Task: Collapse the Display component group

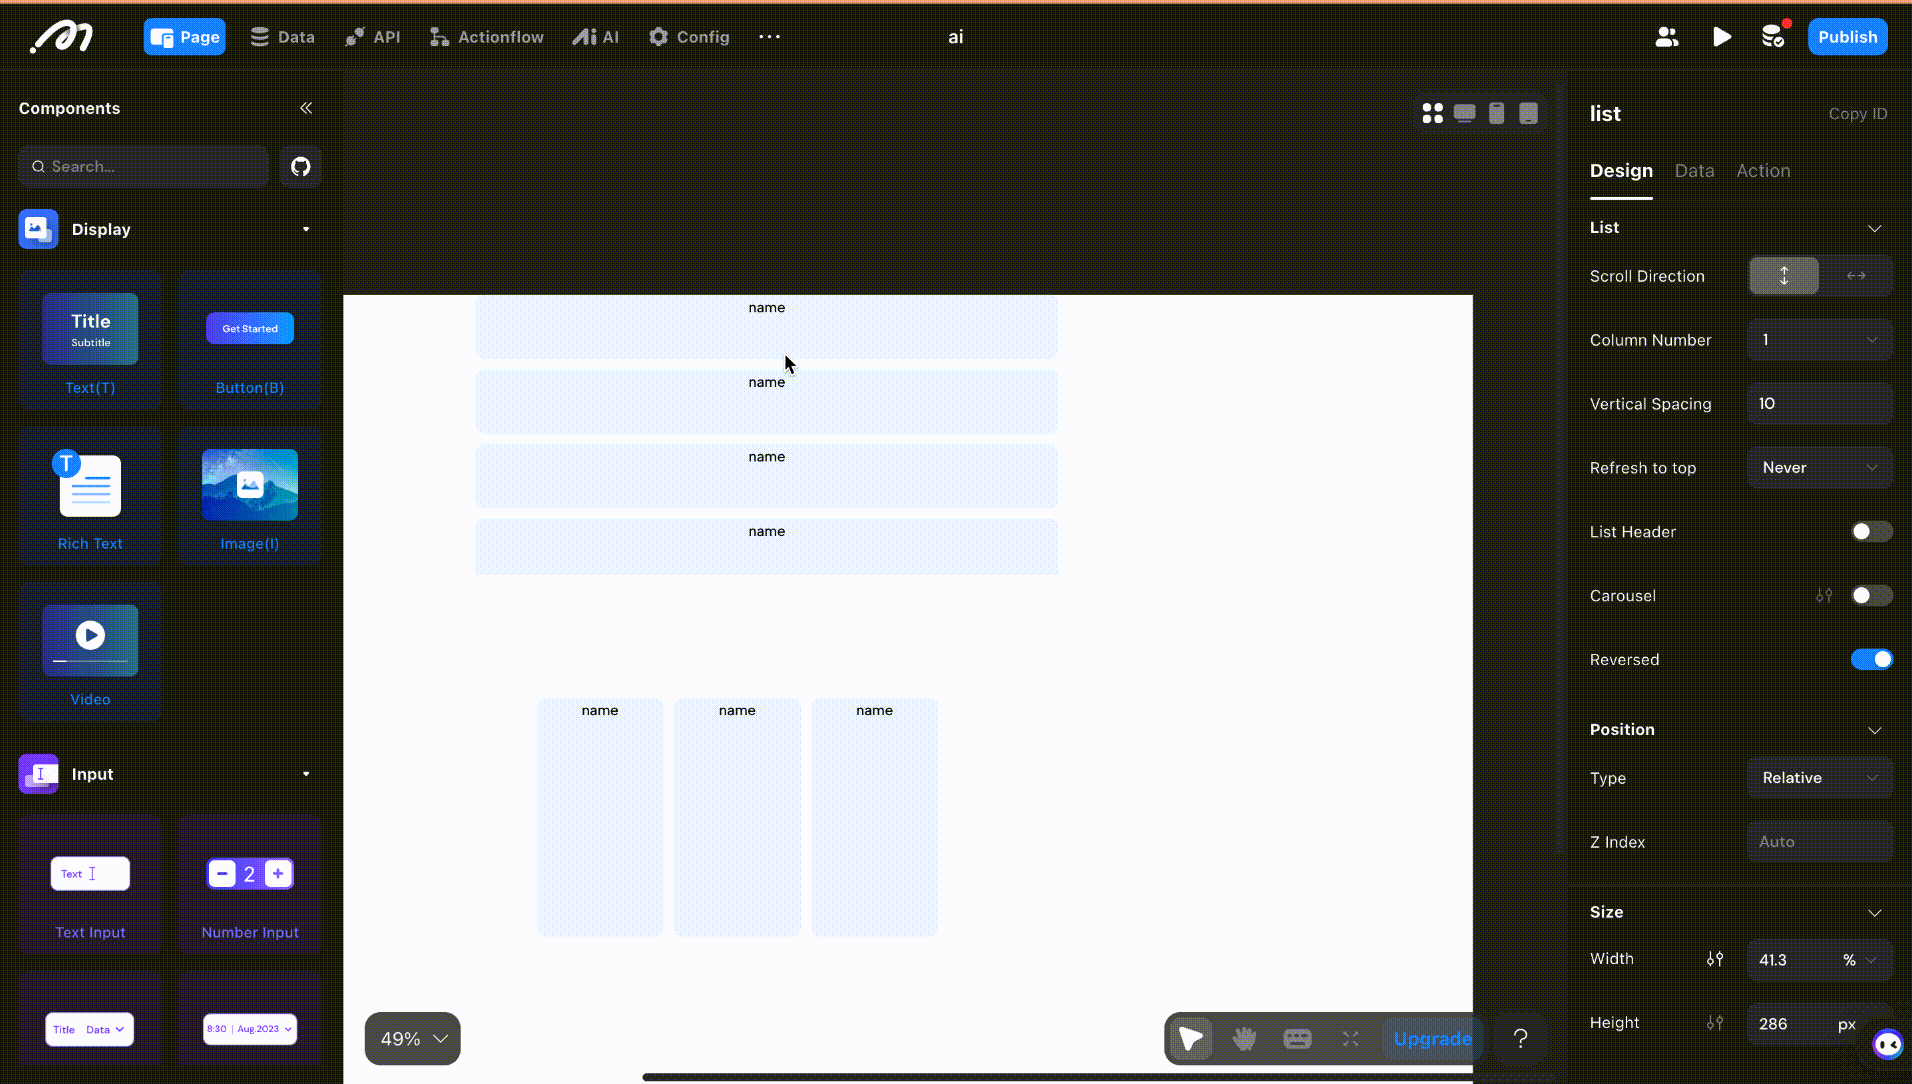Action: pos(306,229)
